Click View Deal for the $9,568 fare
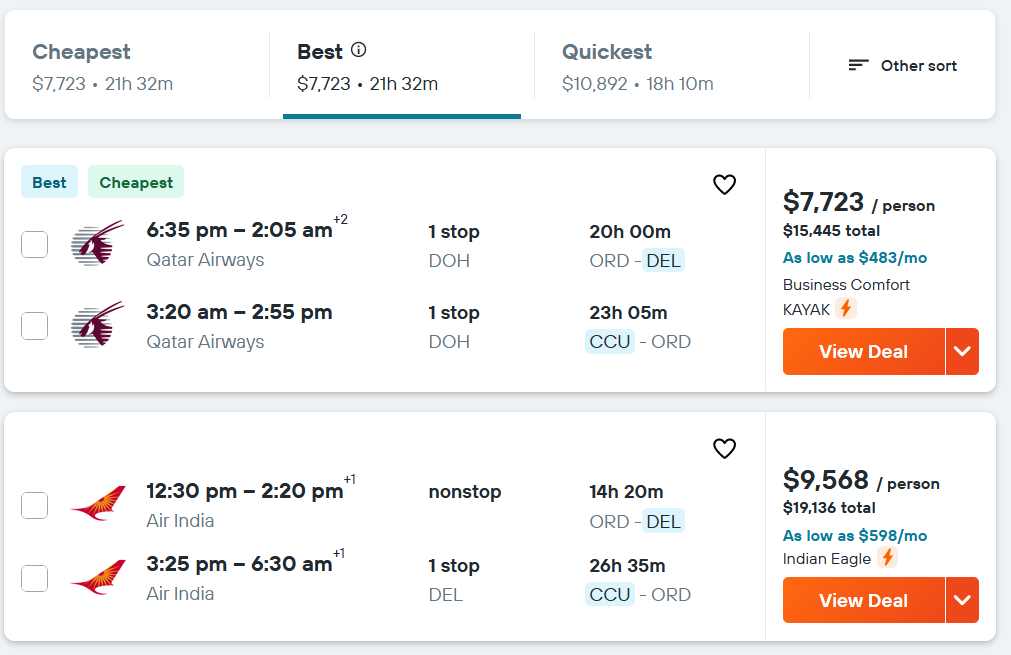Viewport: 1011px width, 655px height. tap(863, 600)
